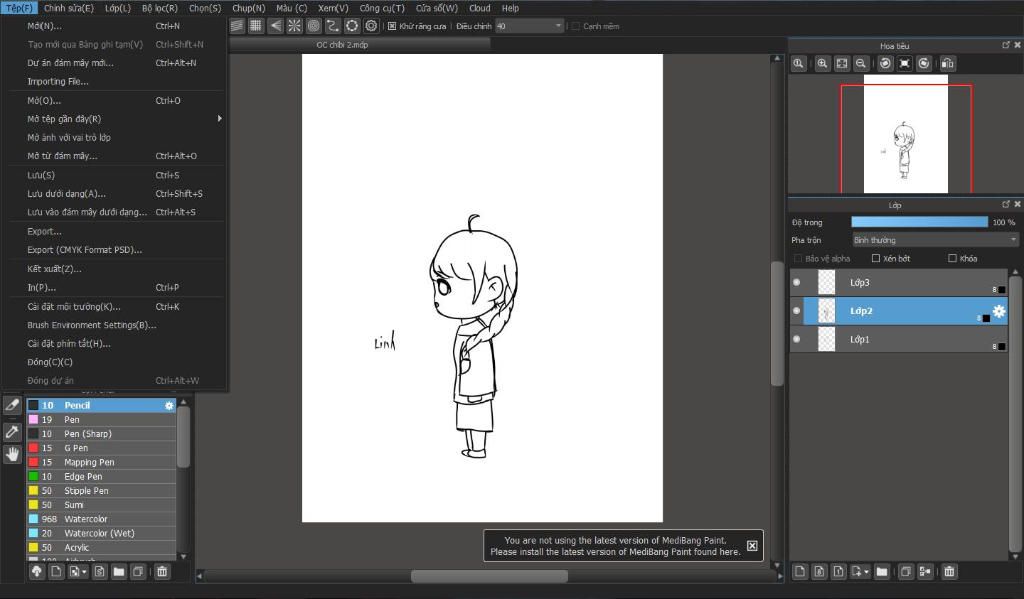Adjust the Độ trong opacity slider
This screenshot has width=1024, height=599.
[x=920, y=222]
